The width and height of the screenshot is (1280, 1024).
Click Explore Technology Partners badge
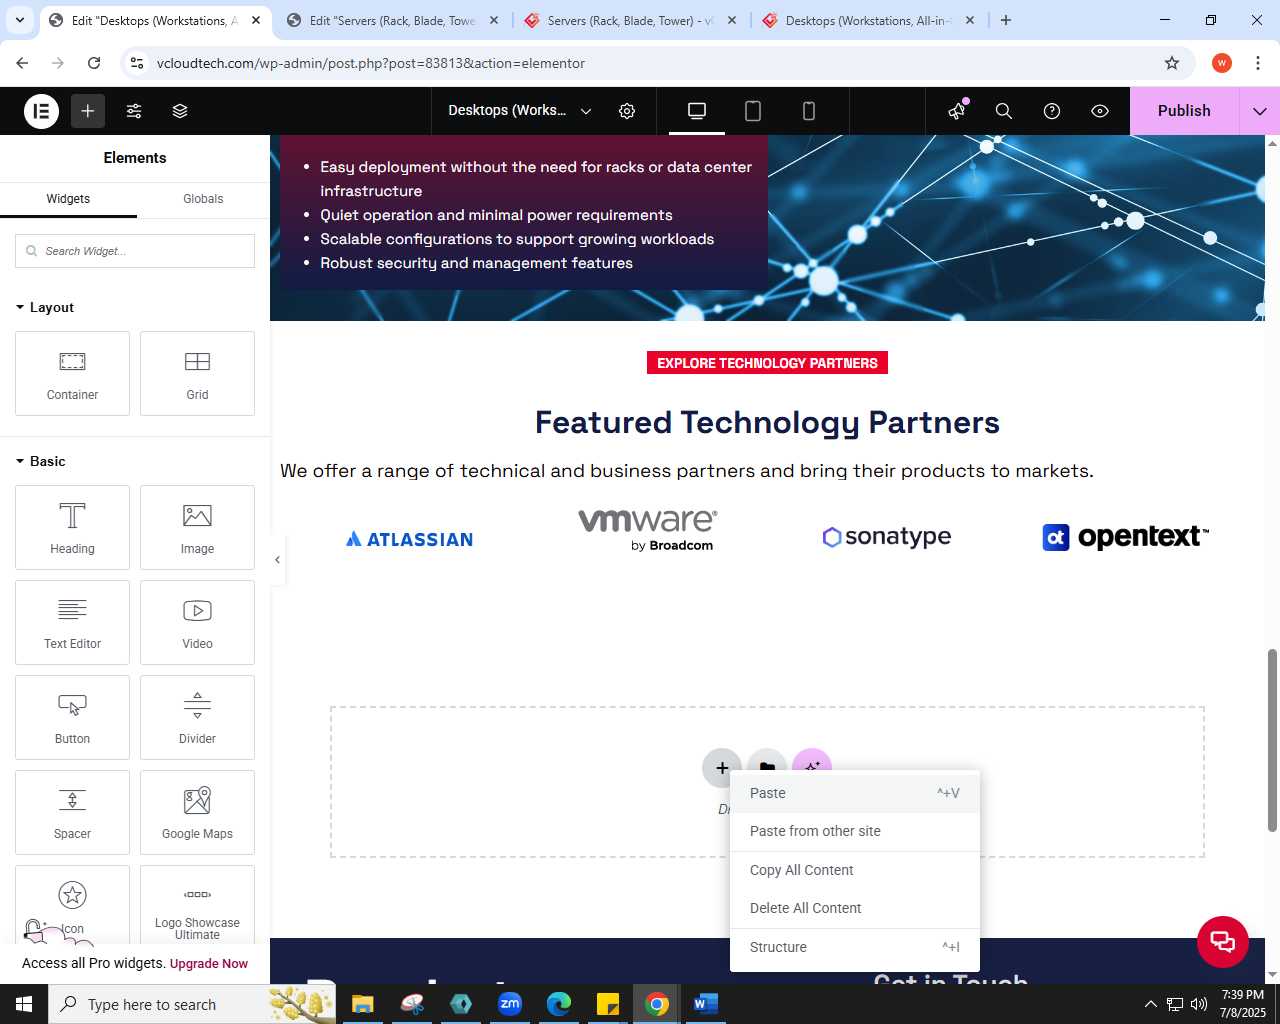pyautogui.click(x=767, y=363)
